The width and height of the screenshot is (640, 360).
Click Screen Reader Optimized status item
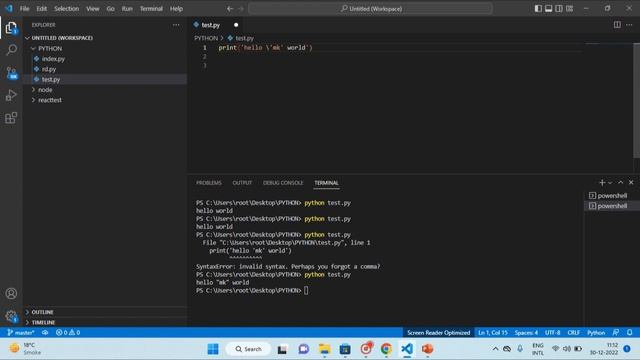438,333
